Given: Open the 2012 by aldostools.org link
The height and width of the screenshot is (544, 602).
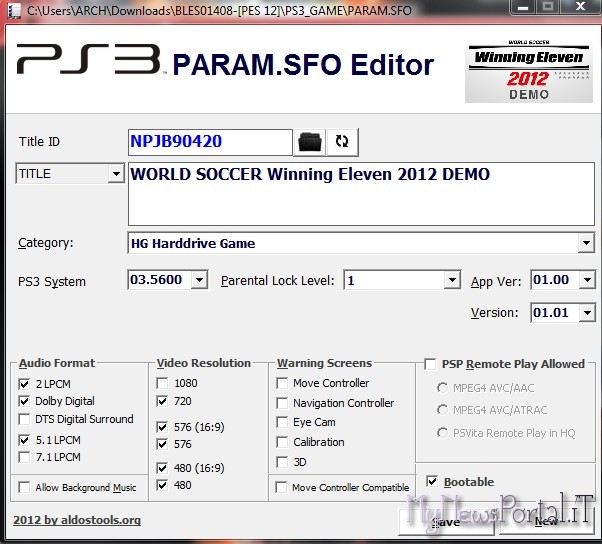Looking at the screenshot, I should (77, 520).
